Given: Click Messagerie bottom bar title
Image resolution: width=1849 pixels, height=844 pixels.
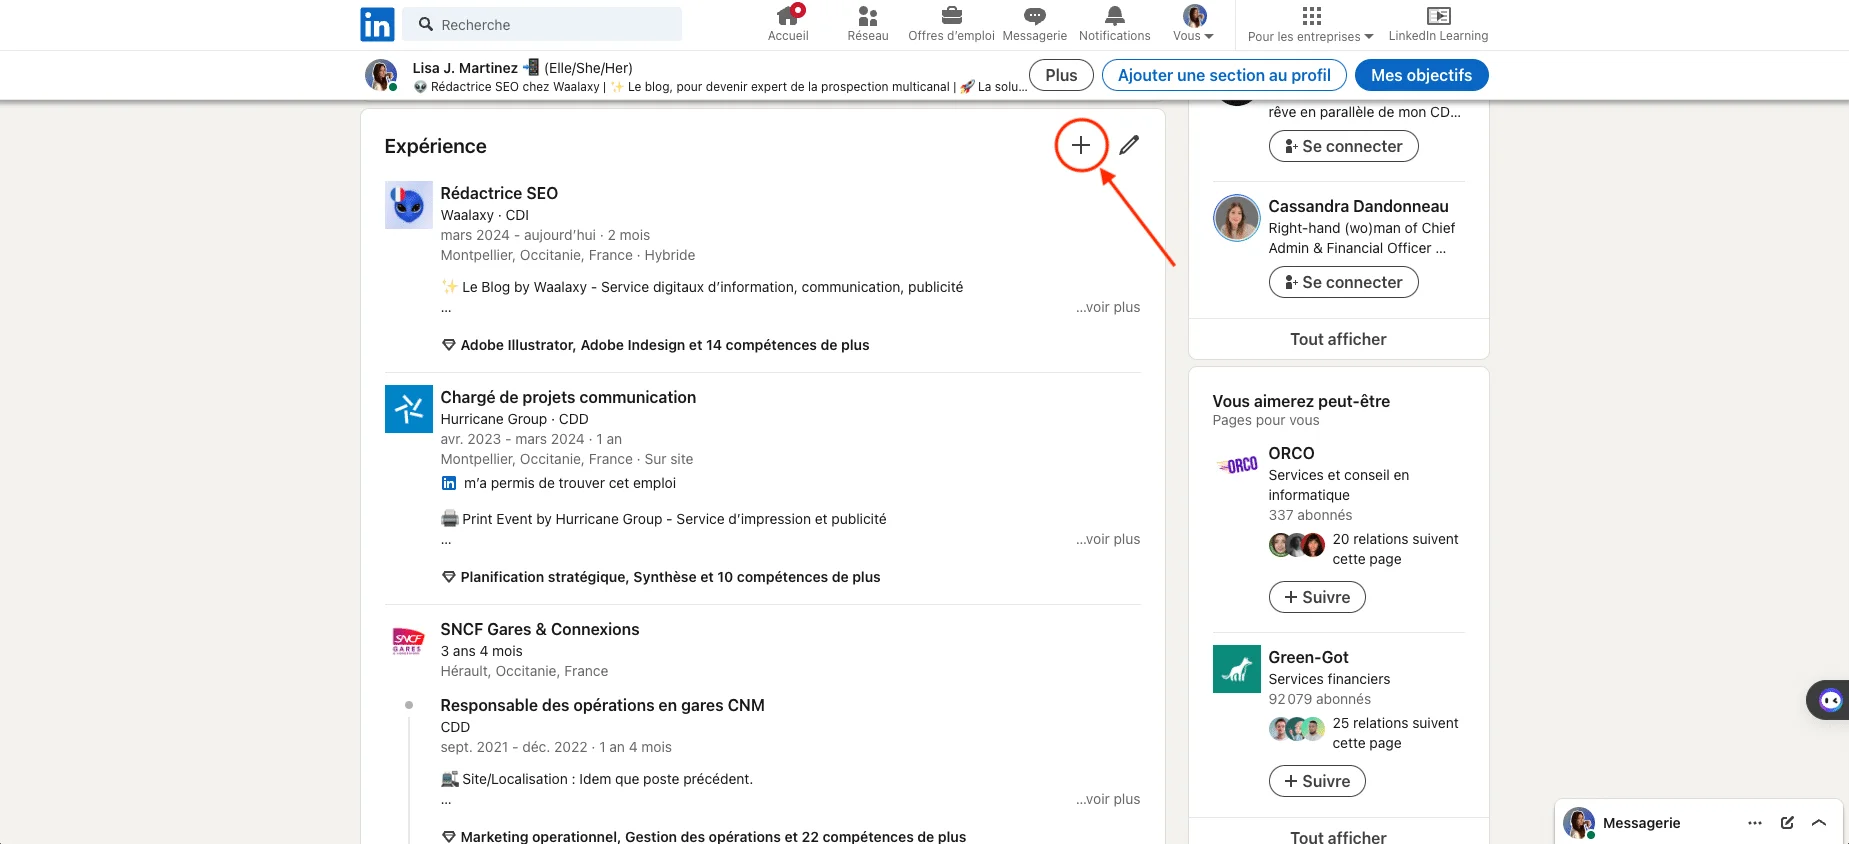Looking at the screenshot, I should pos(1641,823).
